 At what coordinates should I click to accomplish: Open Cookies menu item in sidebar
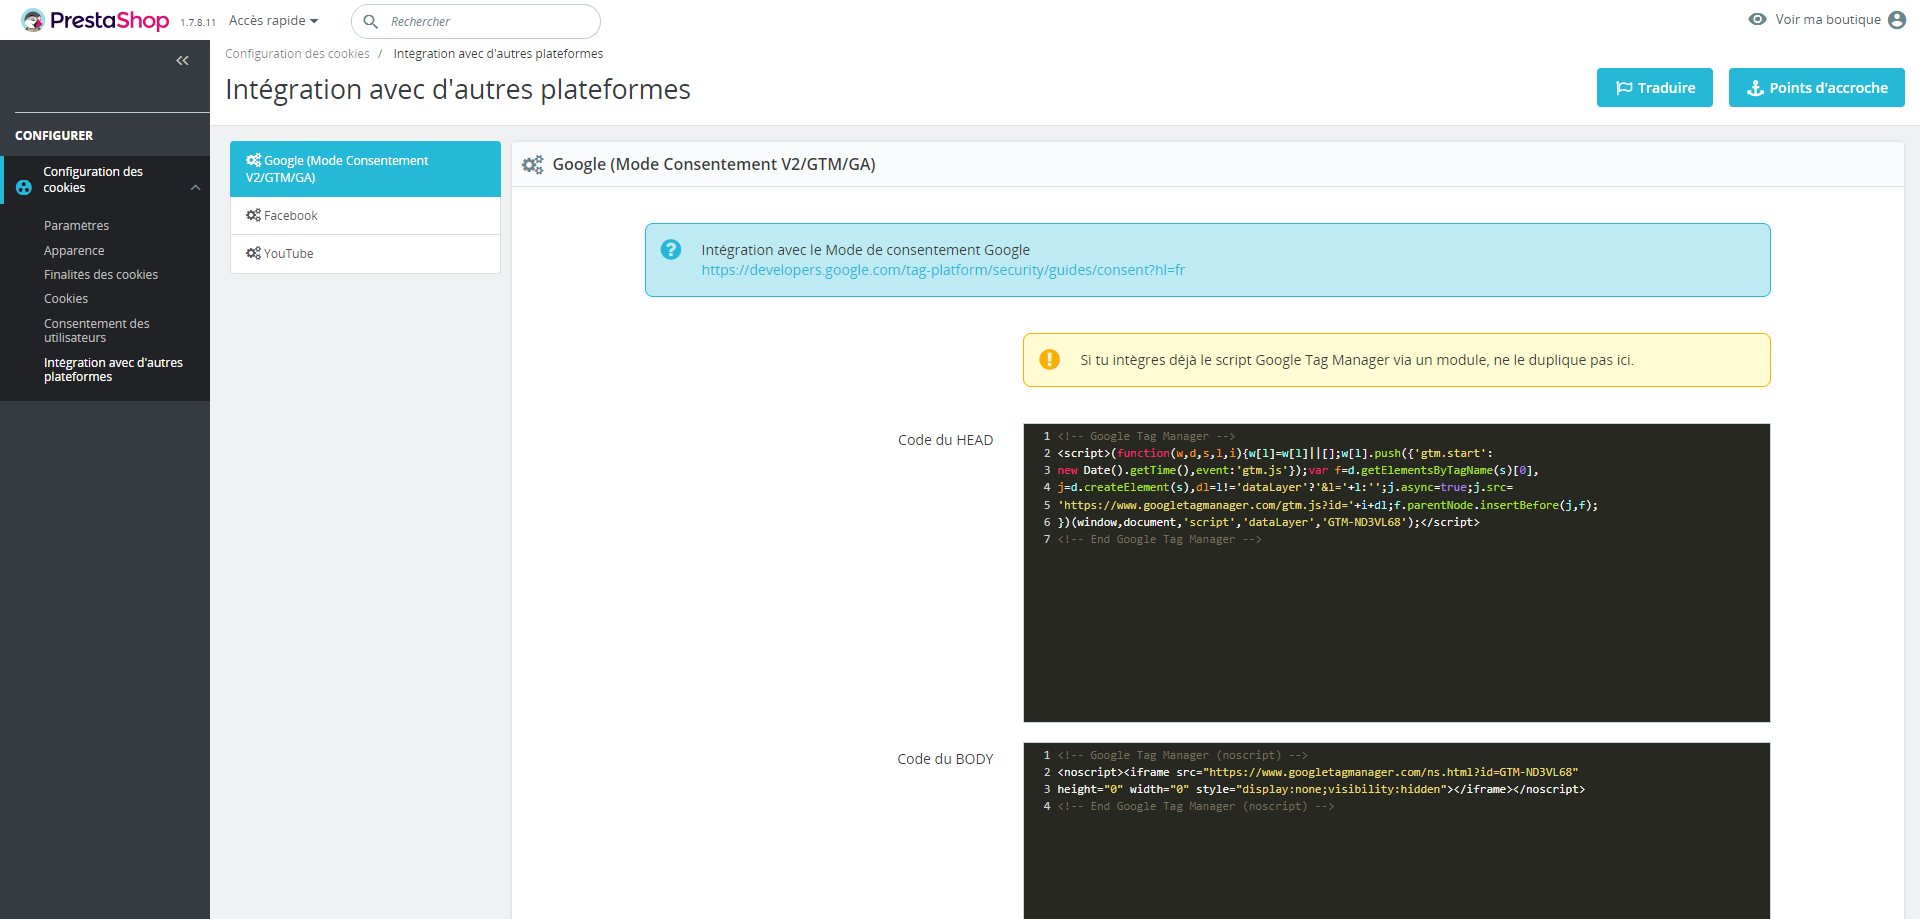66,299
